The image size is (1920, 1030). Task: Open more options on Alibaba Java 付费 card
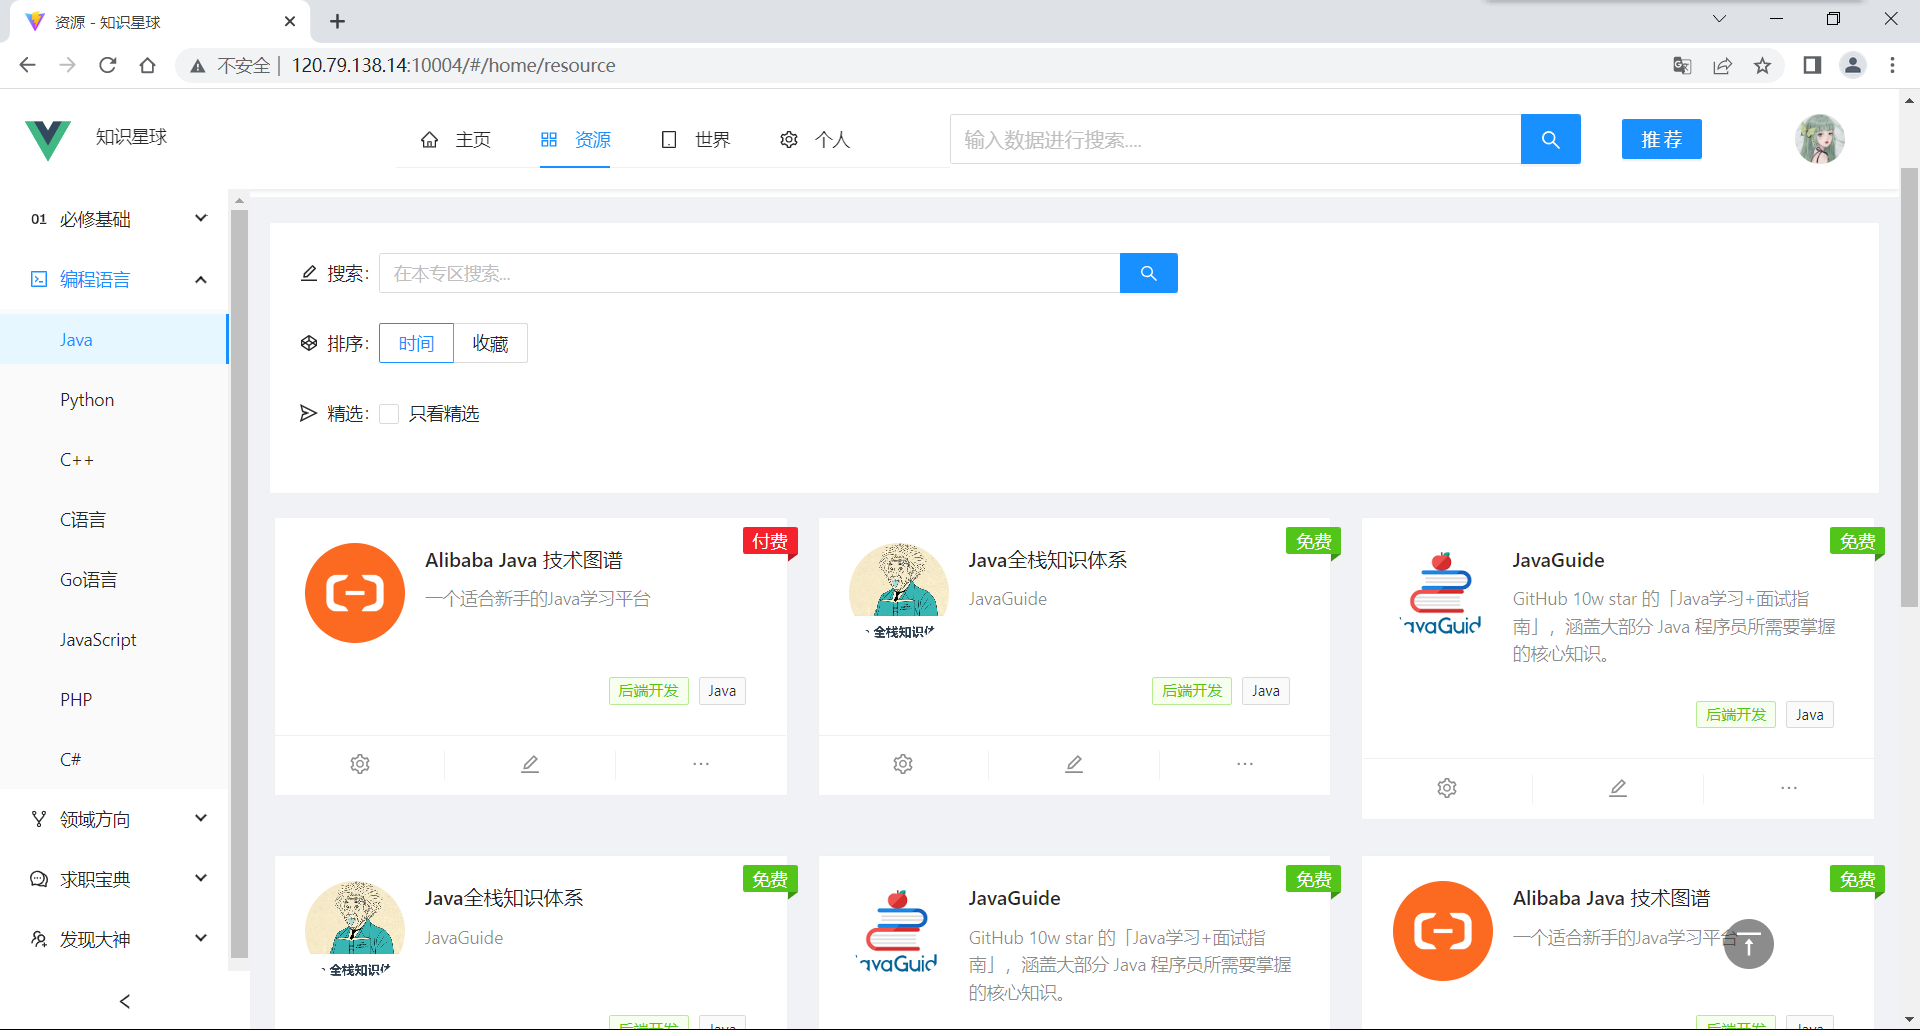(701, 764)
